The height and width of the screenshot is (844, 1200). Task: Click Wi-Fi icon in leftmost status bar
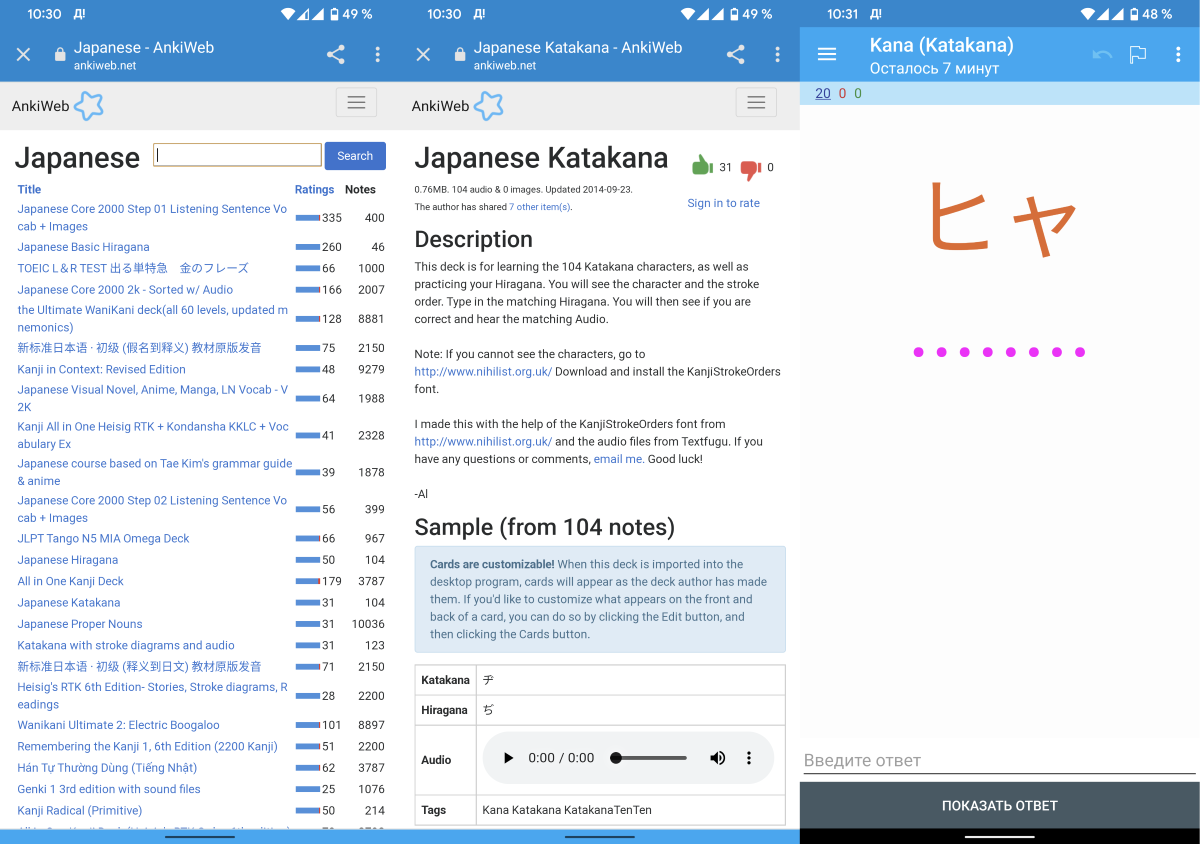pyautogui.click(x=288, y=14)
